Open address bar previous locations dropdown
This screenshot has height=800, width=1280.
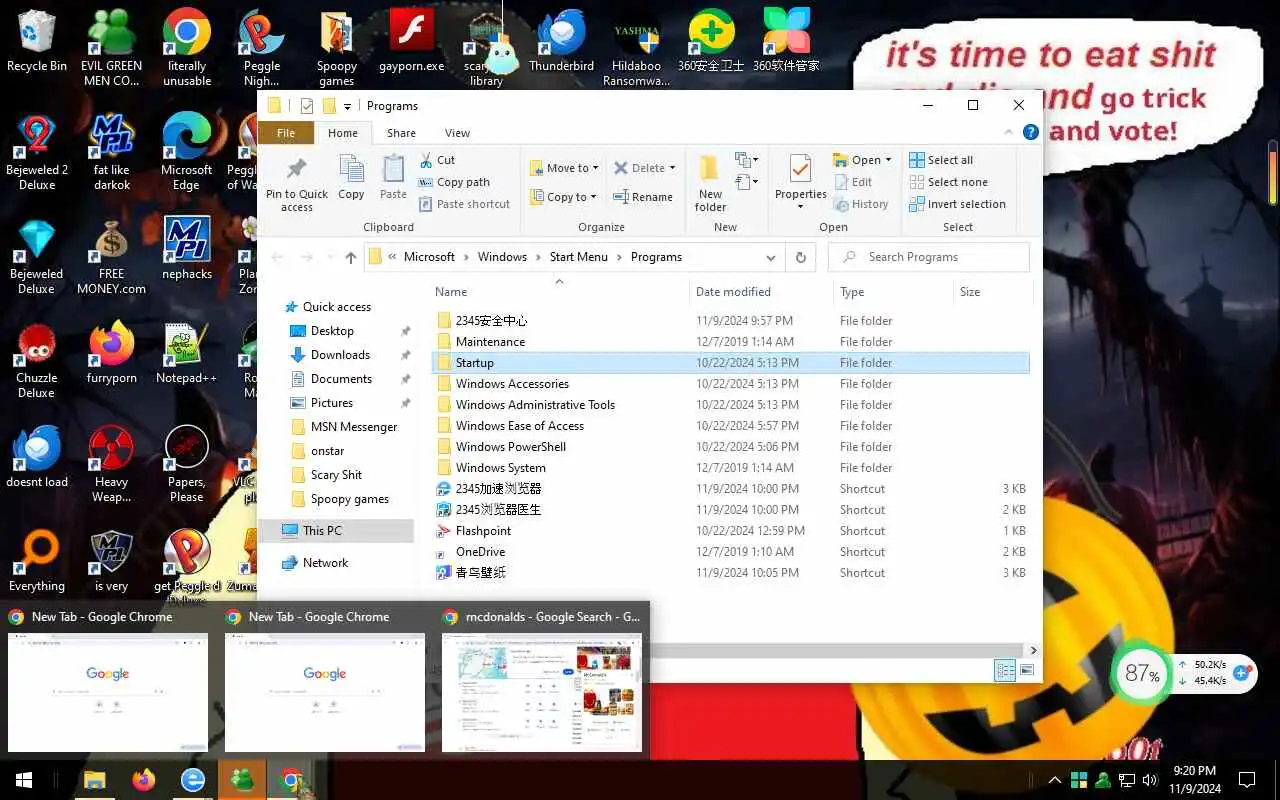[x=770, y=257]
